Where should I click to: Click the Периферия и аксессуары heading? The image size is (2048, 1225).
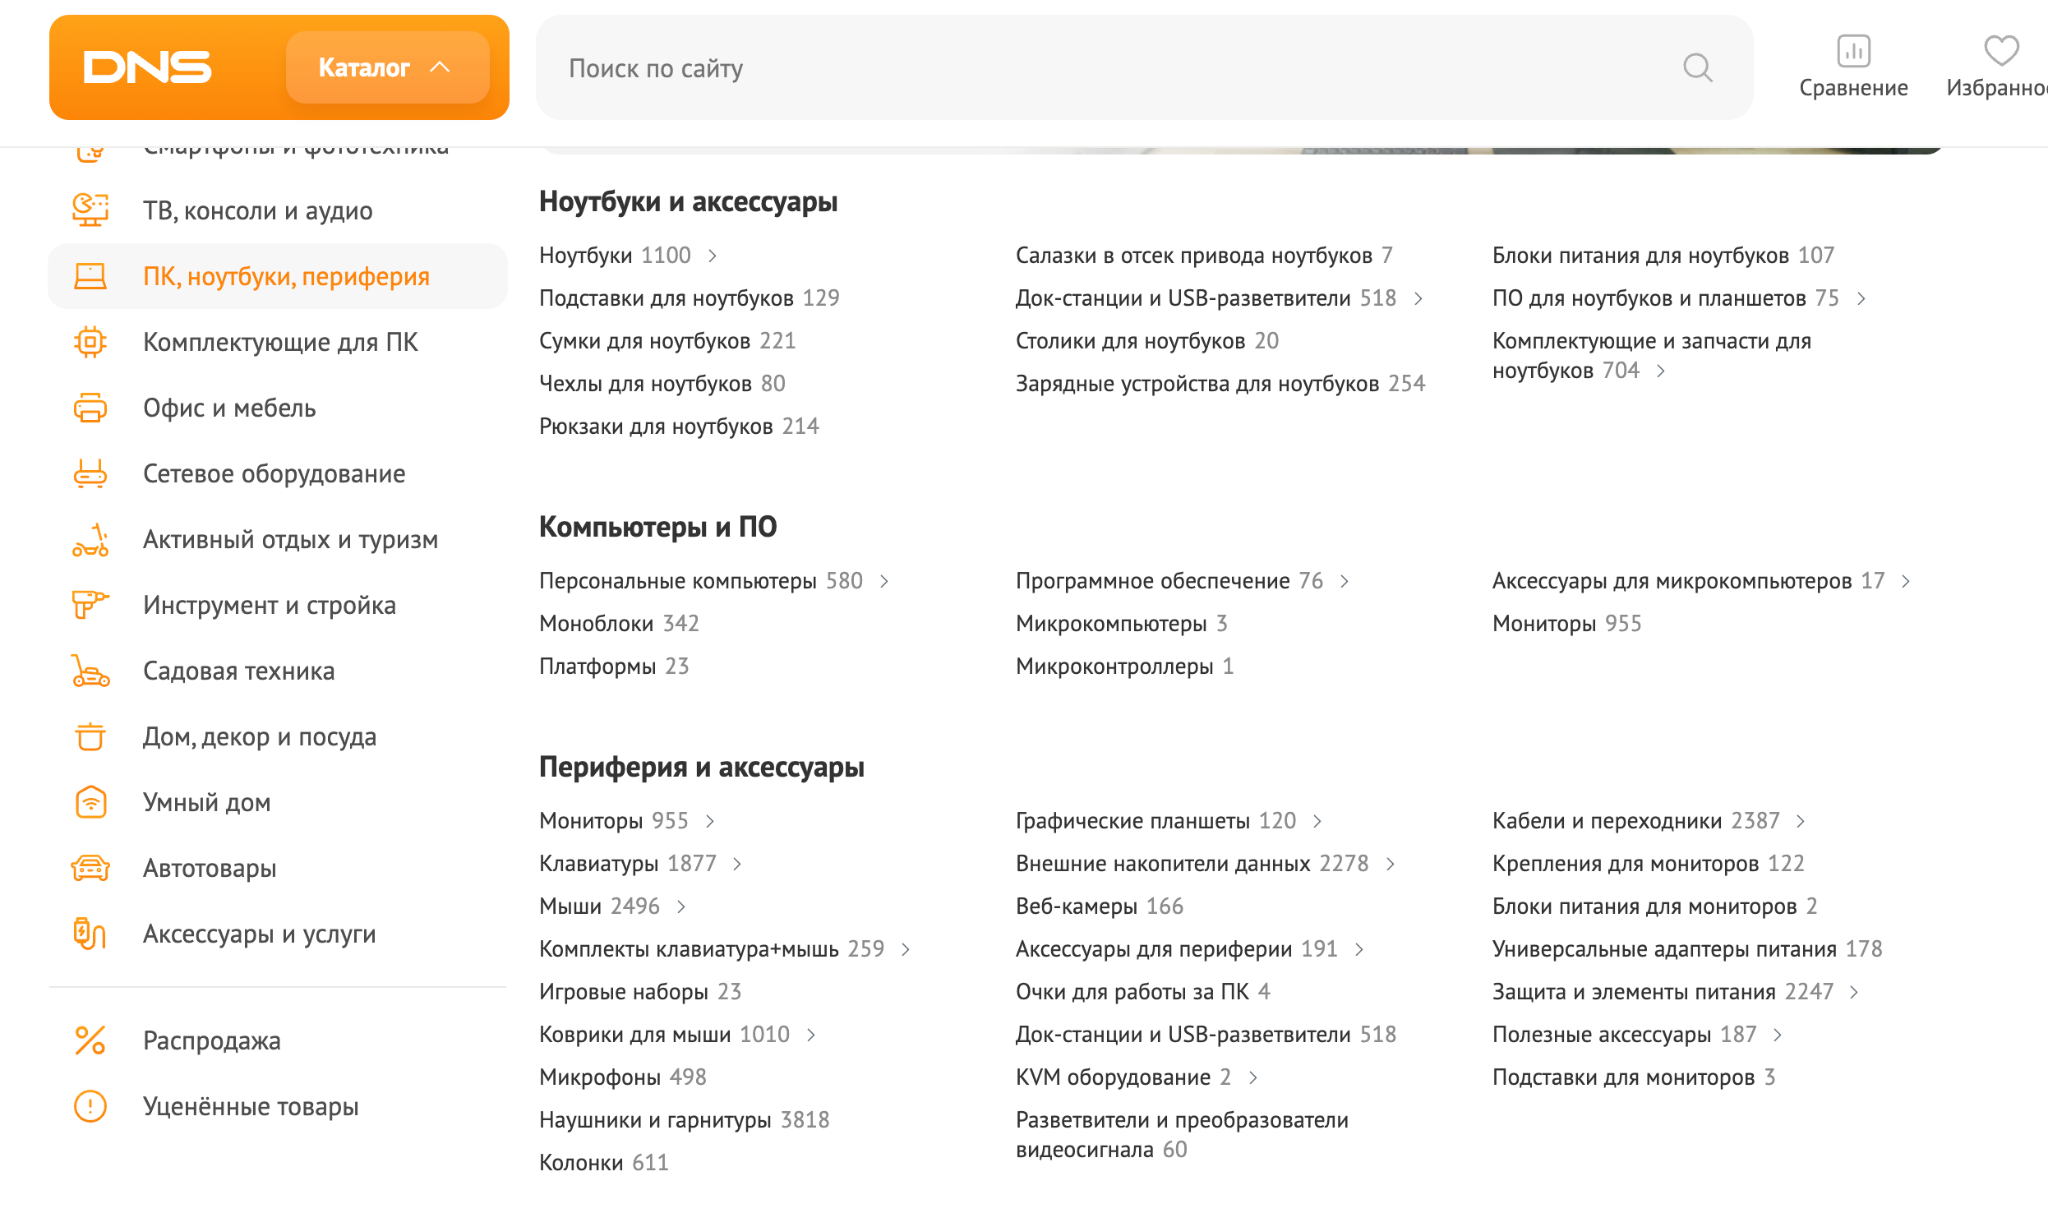[x=701, y=767]
